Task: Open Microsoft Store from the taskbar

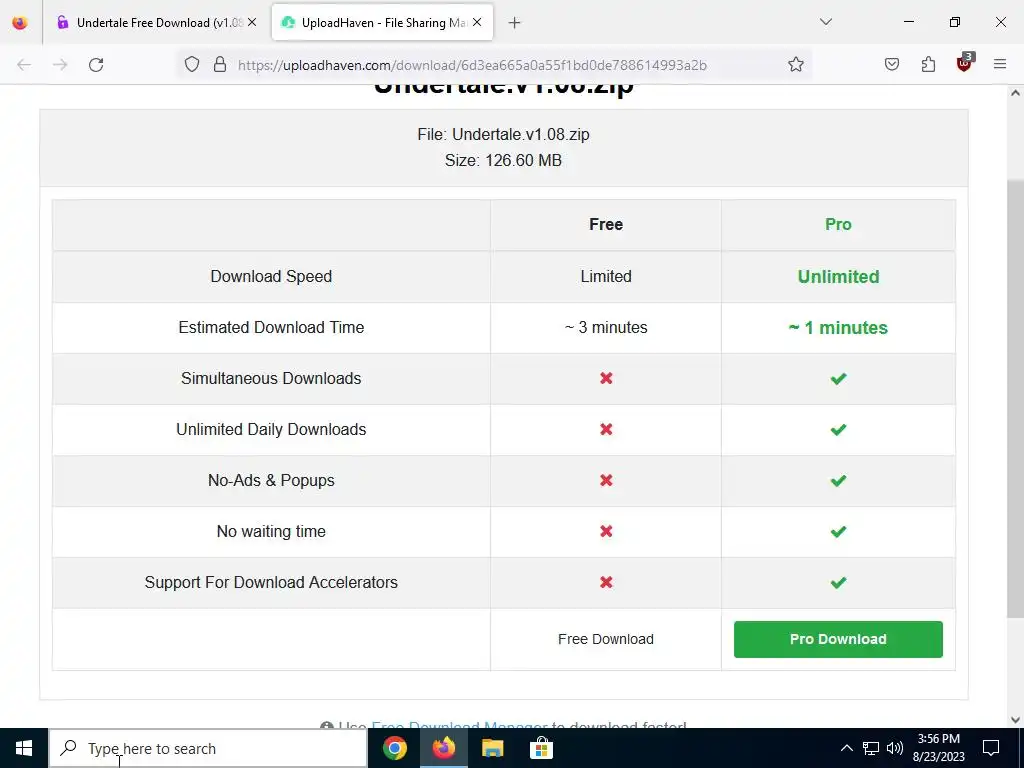Action: (541, 748)
